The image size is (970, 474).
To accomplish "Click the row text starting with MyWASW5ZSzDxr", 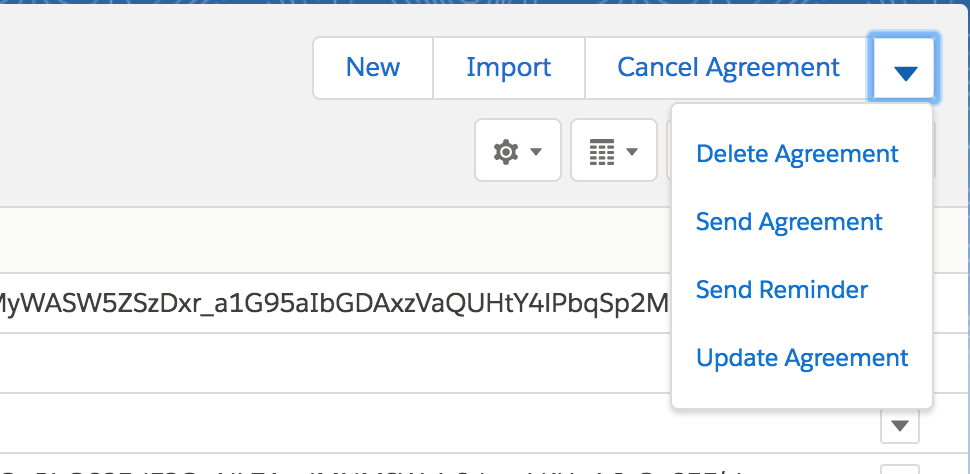I will pyautogui.click(x=330, y=302).
